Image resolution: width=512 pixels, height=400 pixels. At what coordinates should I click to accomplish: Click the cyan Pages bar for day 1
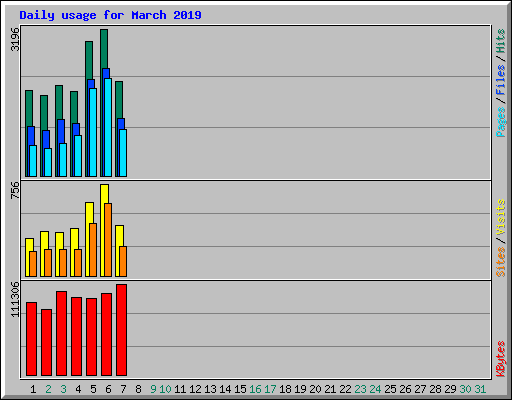33,161
